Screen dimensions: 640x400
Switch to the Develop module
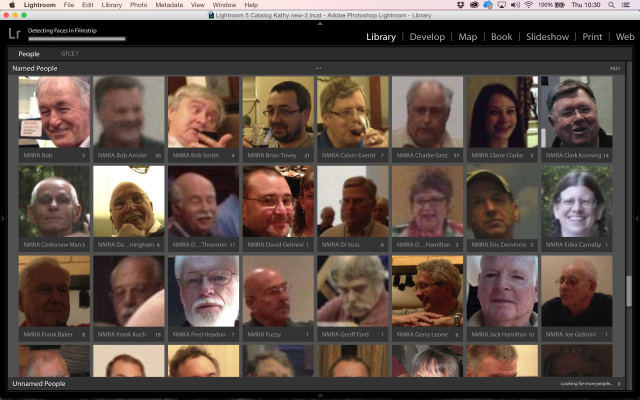(427, 37)
